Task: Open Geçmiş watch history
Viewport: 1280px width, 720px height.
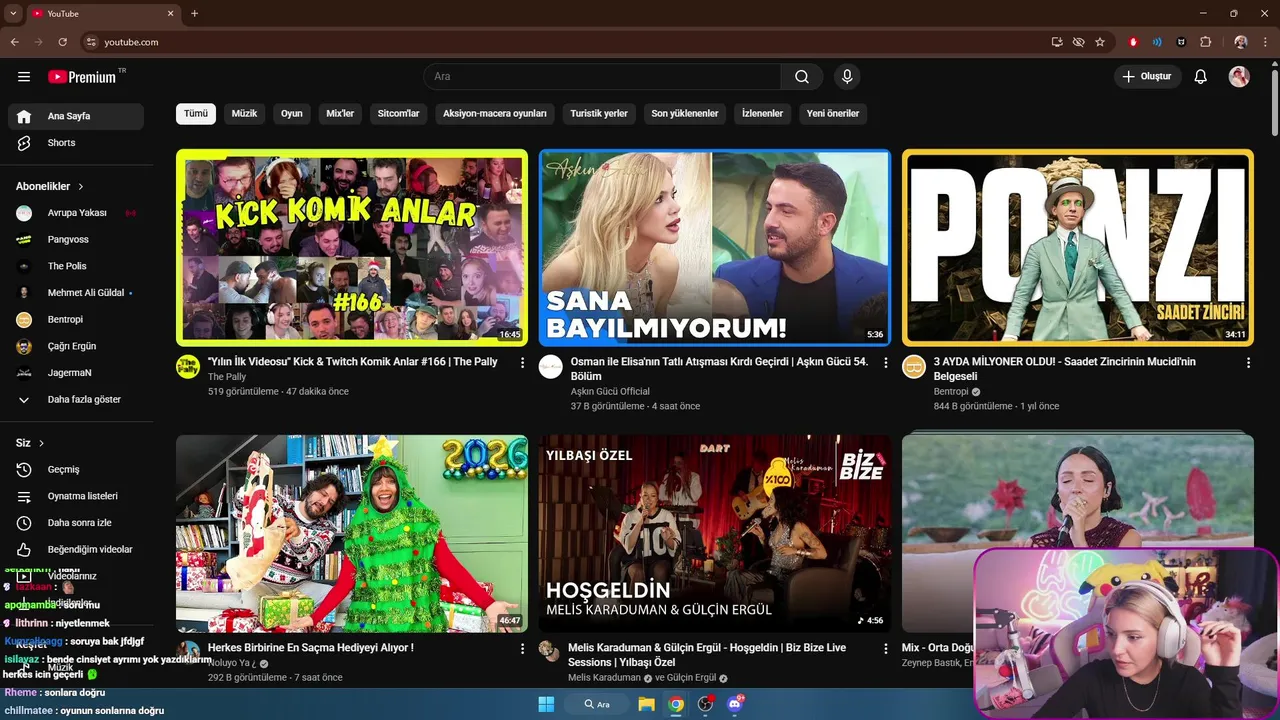Action: coord(76,470)
